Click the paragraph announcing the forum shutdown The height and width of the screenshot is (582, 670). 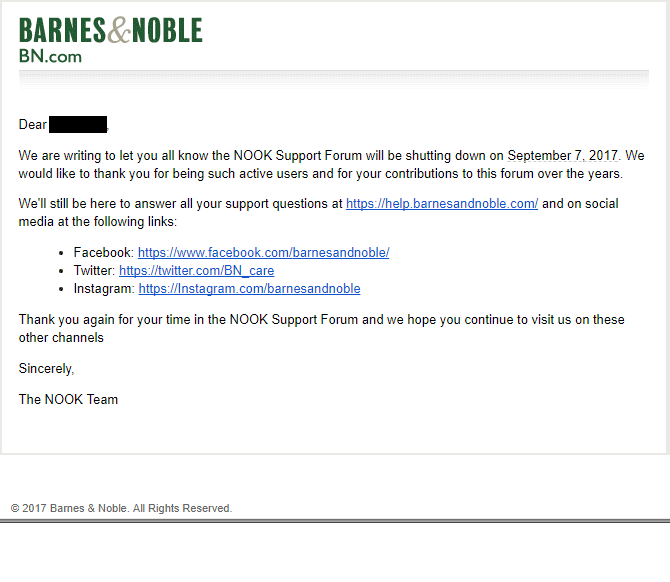pyautogui.click(x=332, y=165)
